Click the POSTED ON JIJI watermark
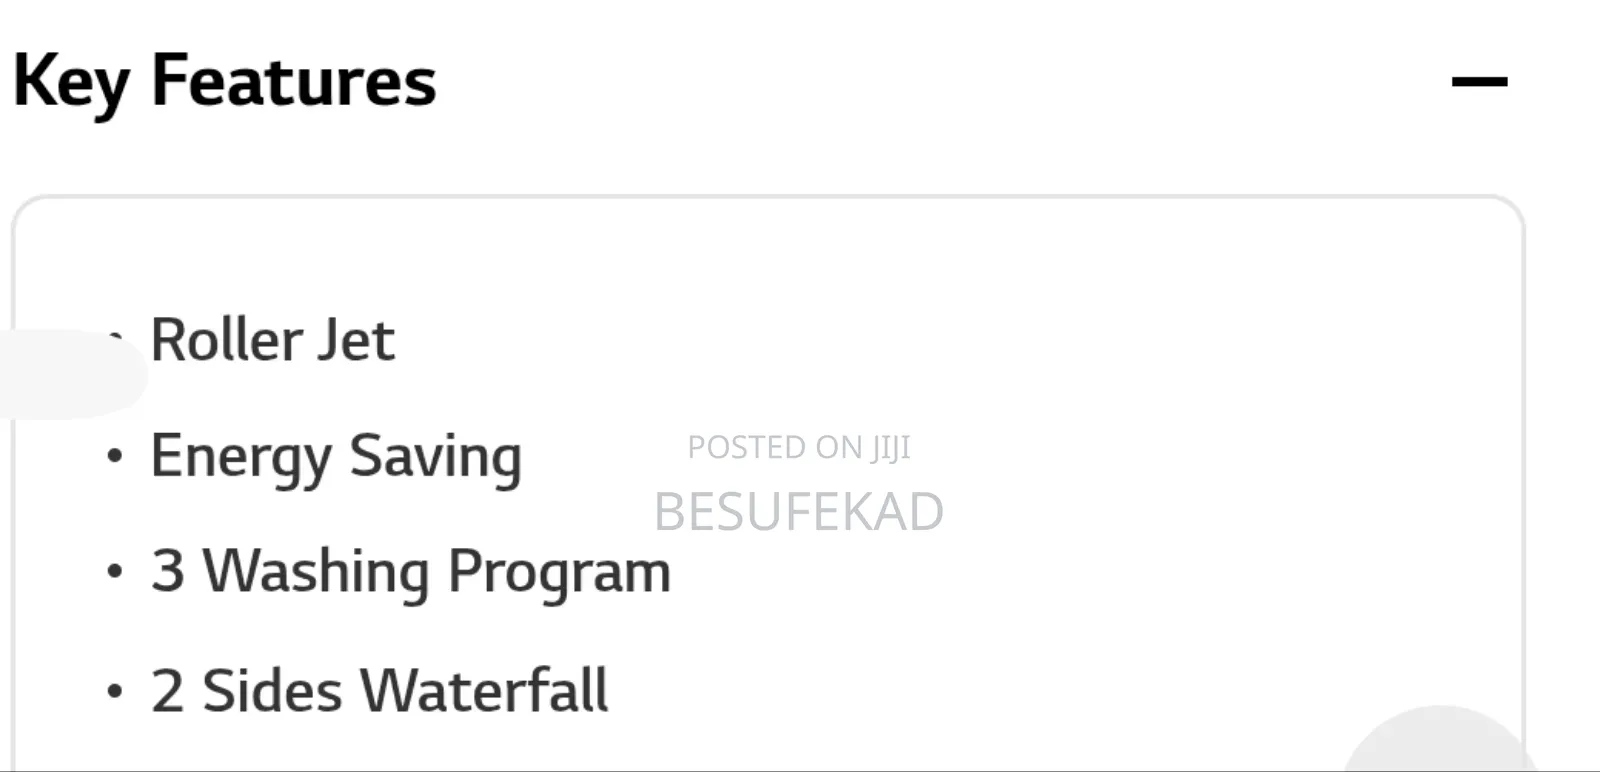1600x772 pixels. point(798,447)
